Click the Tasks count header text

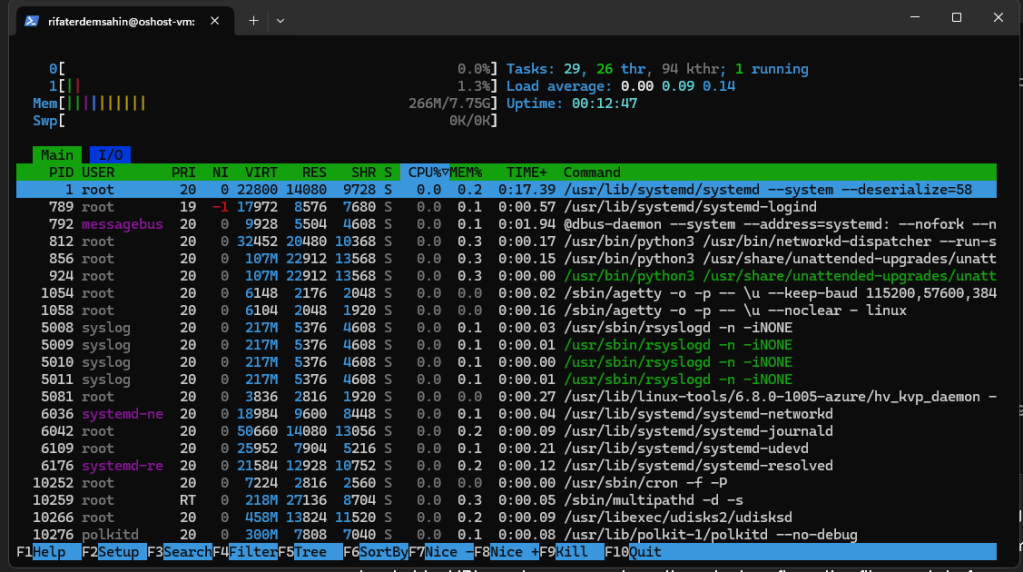coord(657,69)
